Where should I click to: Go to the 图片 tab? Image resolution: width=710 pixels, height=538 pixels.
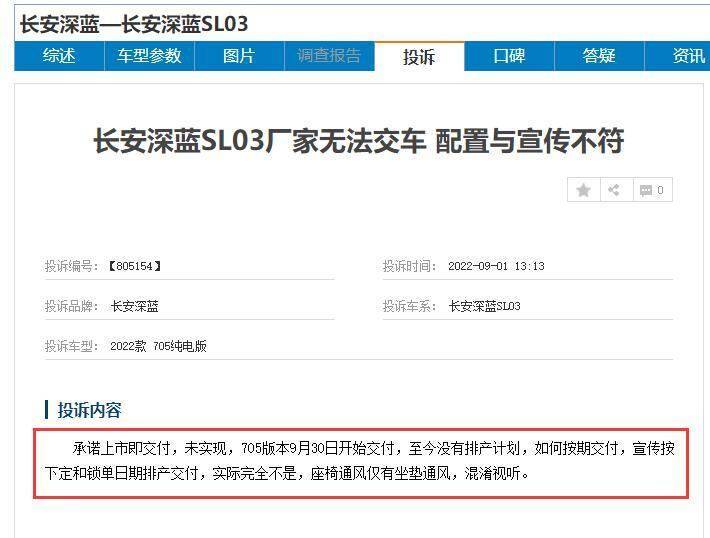pos(239,56)
